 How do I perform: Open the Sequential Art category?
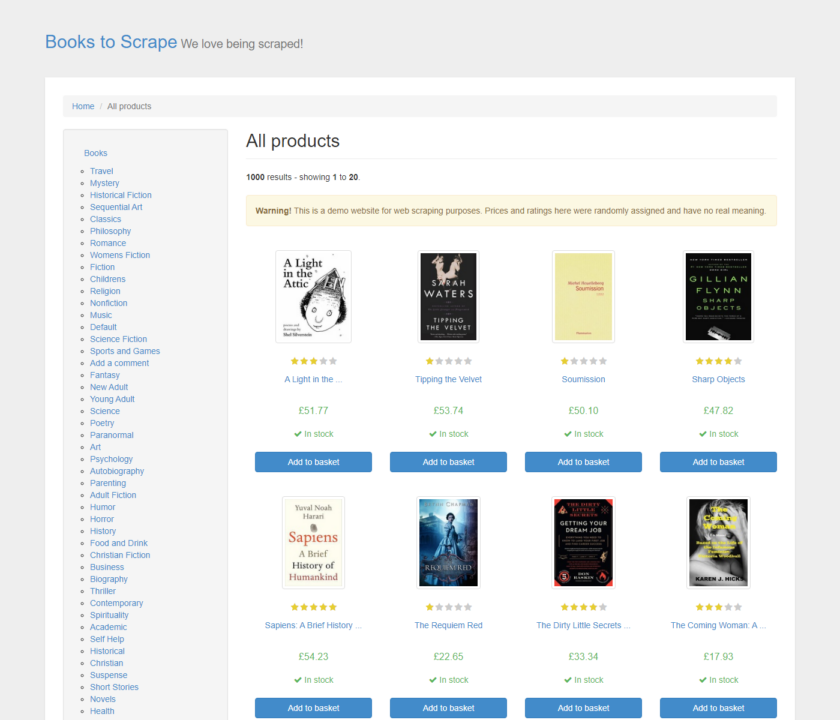pos(117,207)
